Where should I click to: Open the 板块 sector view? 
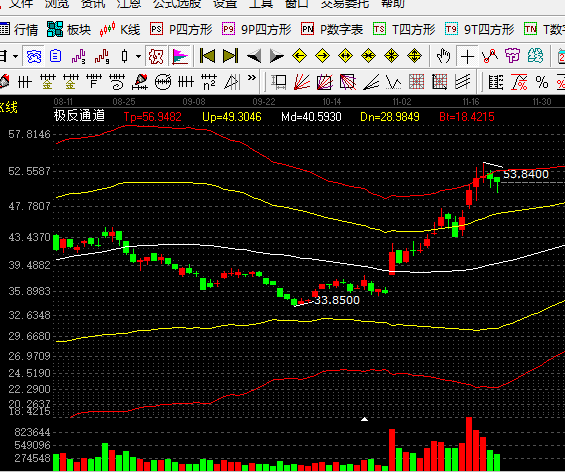[x=68, y=30]
